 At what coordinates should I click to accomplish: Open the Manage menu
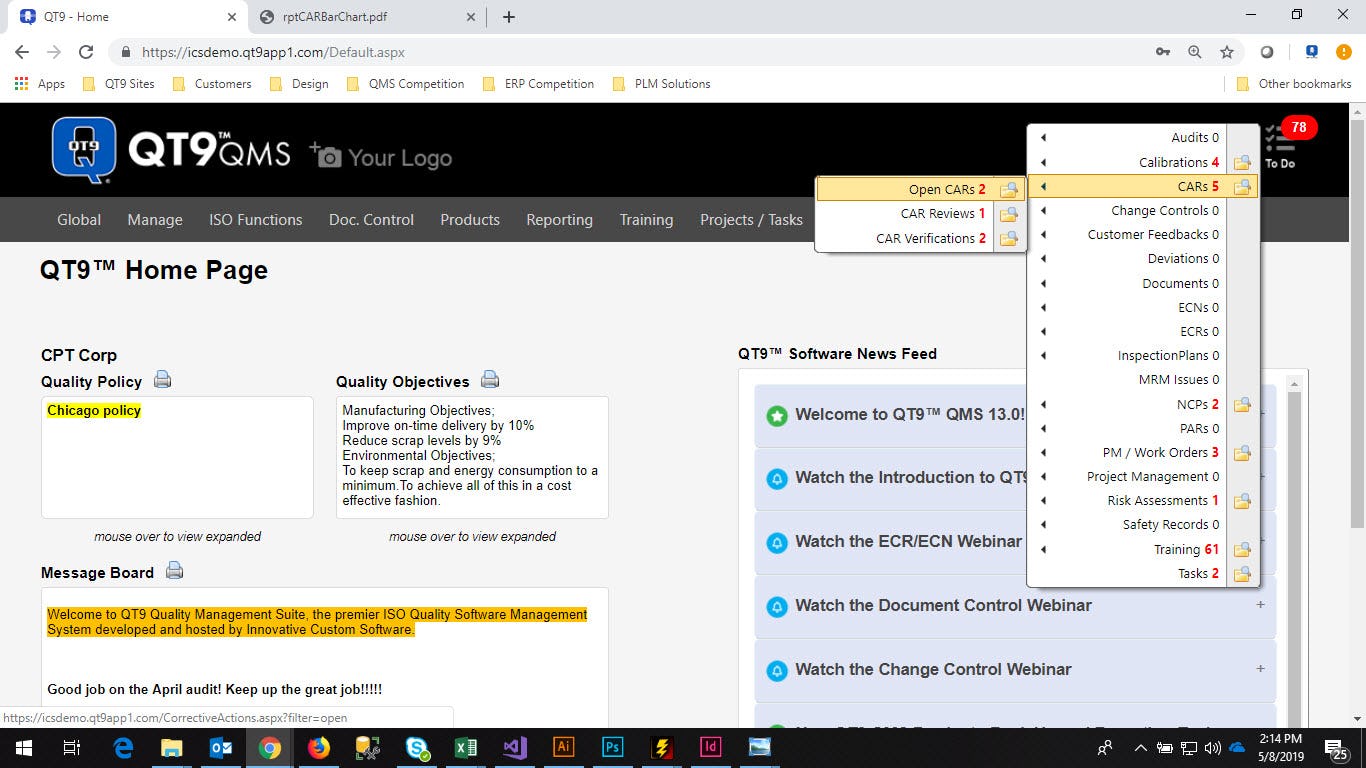pos(155,220)
